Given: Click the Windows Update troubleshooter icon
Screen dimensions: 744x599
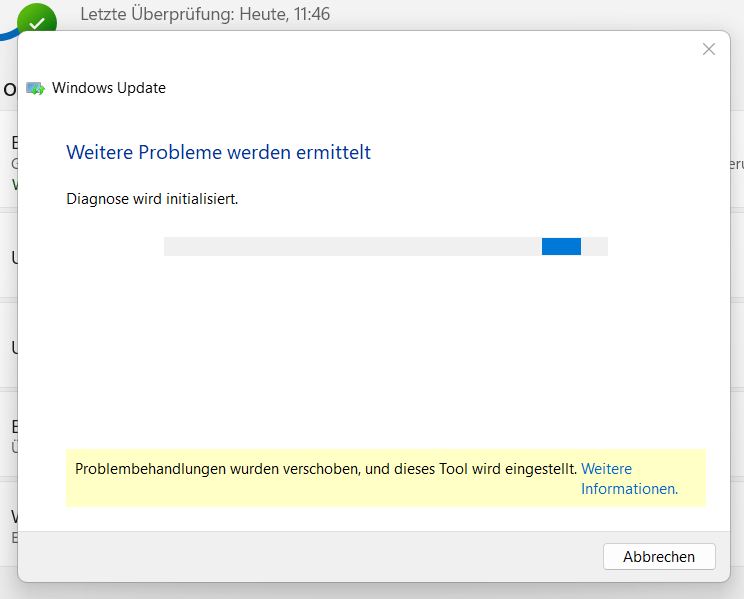Looking at the screenshot, I should (x=35, y=88).
